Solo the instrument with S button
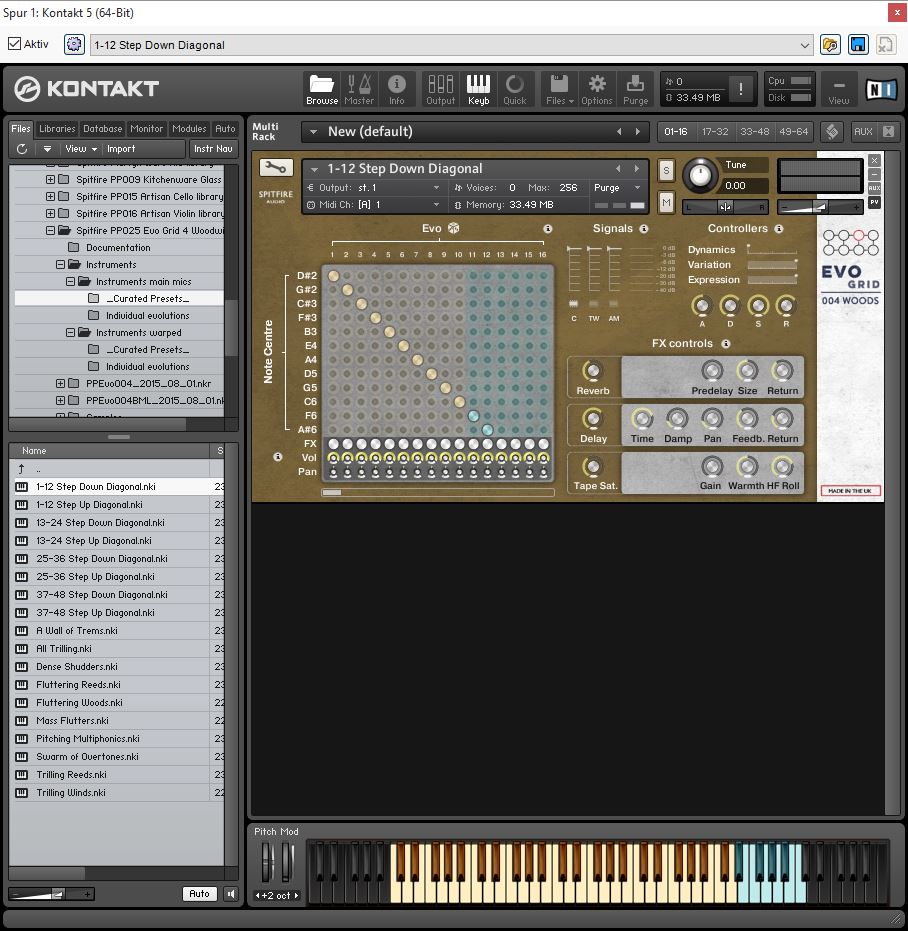The image size is (908, 931). point(666,171)
